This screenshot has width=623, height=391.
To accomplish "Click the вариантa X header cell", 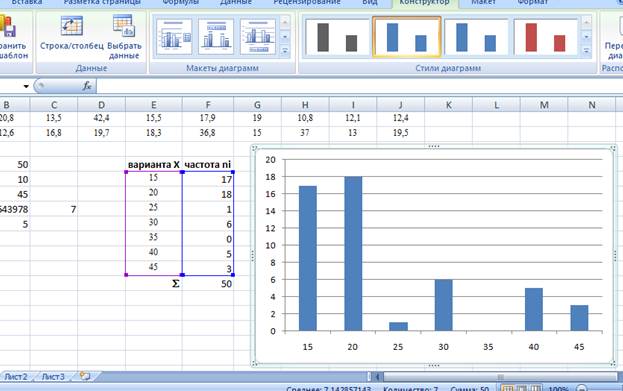I will [x=153, y=164].
